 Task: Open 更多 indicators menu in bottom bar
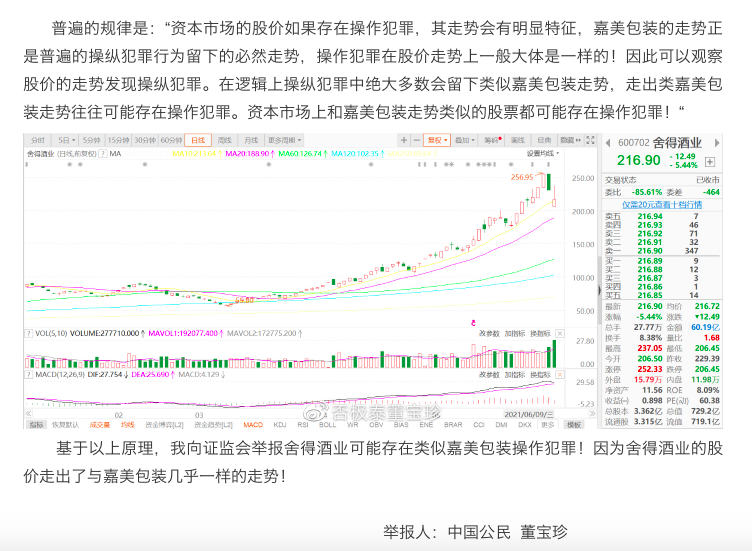tap(547, 425)
